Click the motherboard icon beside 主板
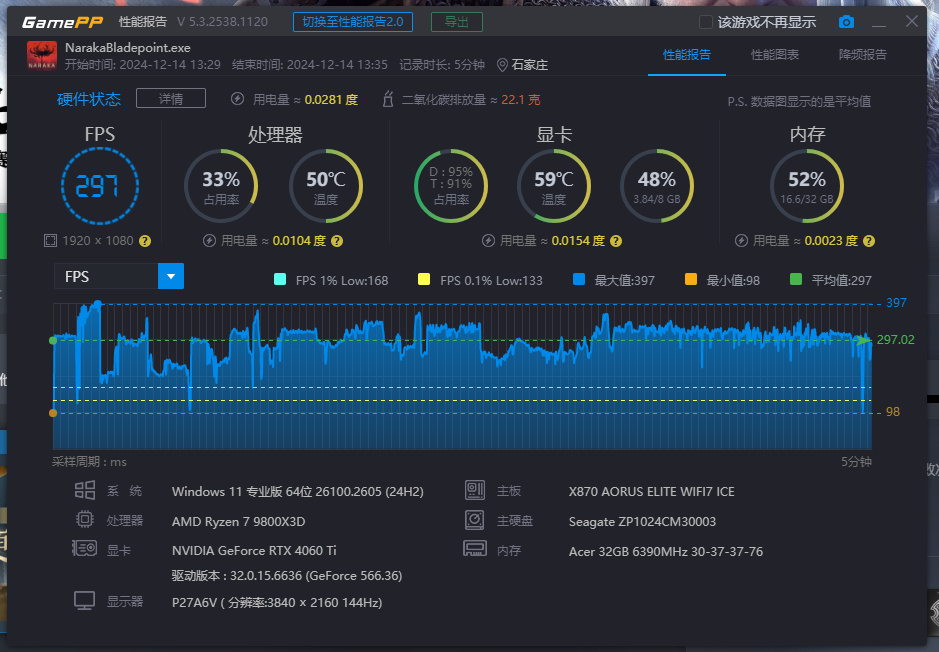 click(475, 490)
